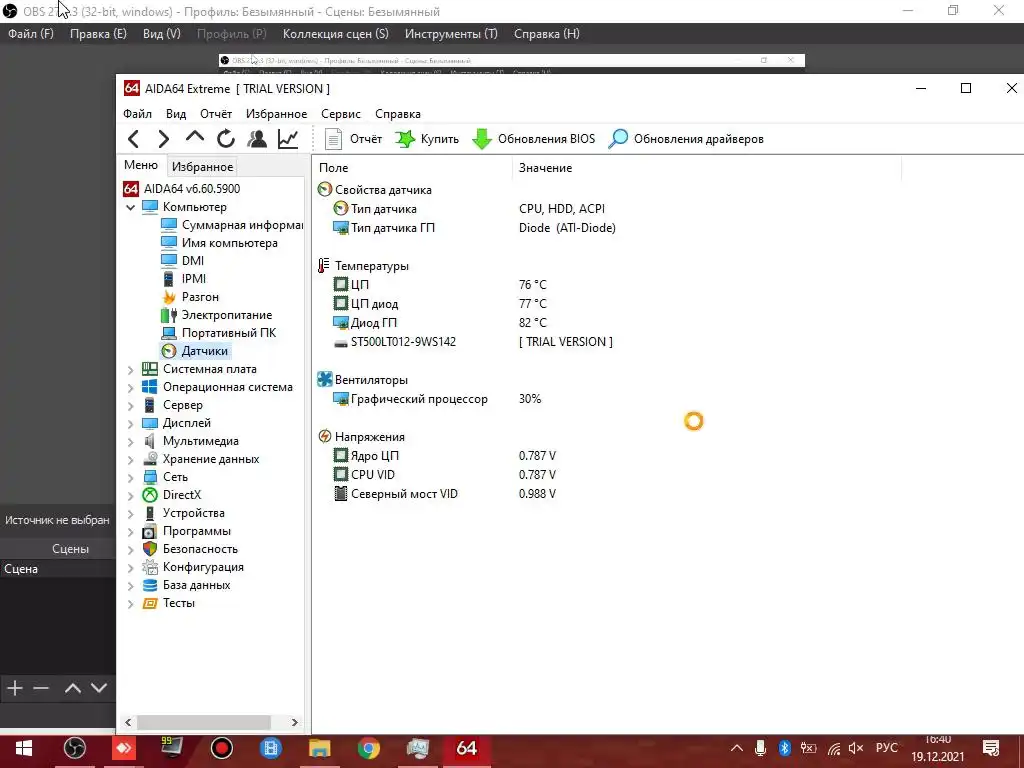
Task: Select the Тесты tree item
Action: pos(168,603)
